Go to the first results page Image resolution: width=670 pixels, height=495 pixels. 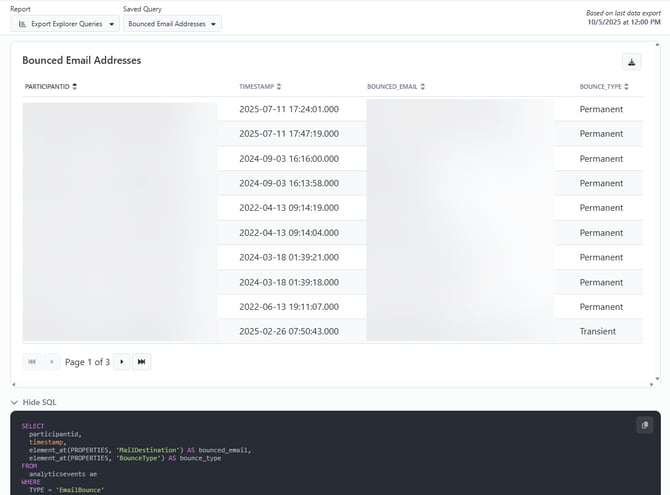coord(32,361)
